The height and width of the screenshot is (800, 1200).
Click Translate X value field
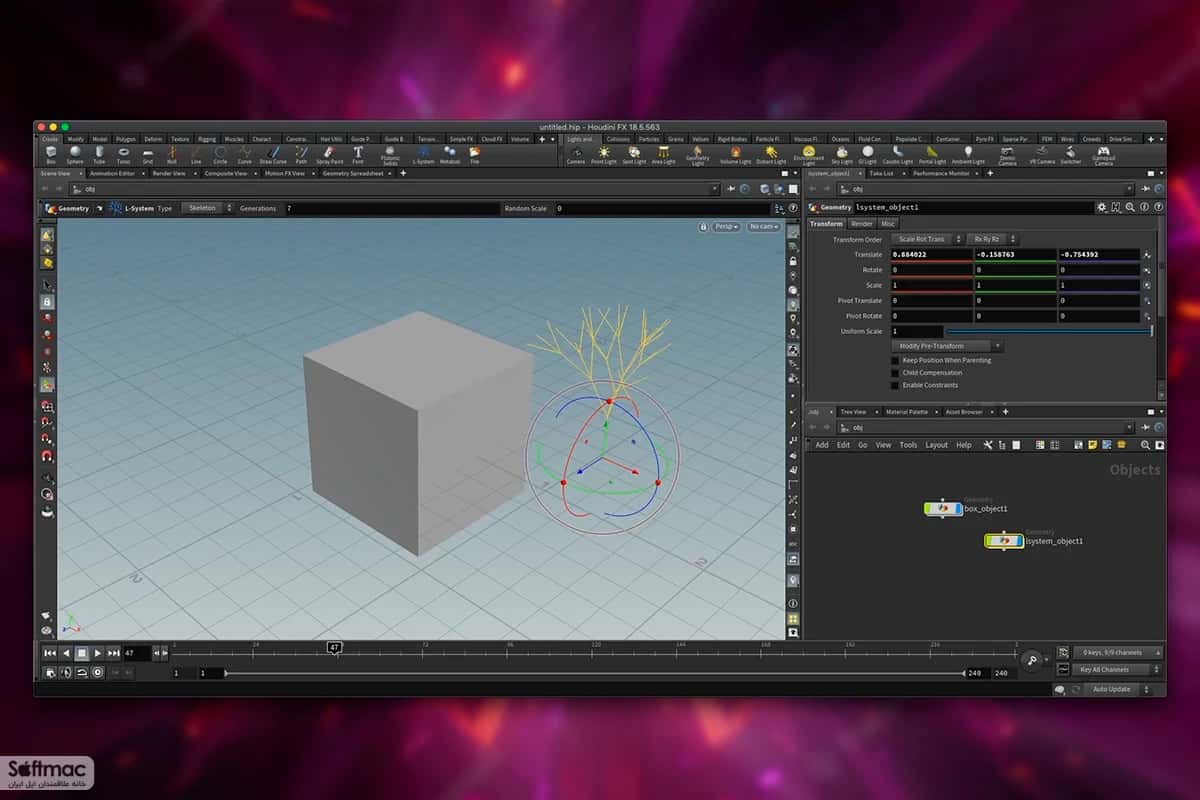point(930,255)
